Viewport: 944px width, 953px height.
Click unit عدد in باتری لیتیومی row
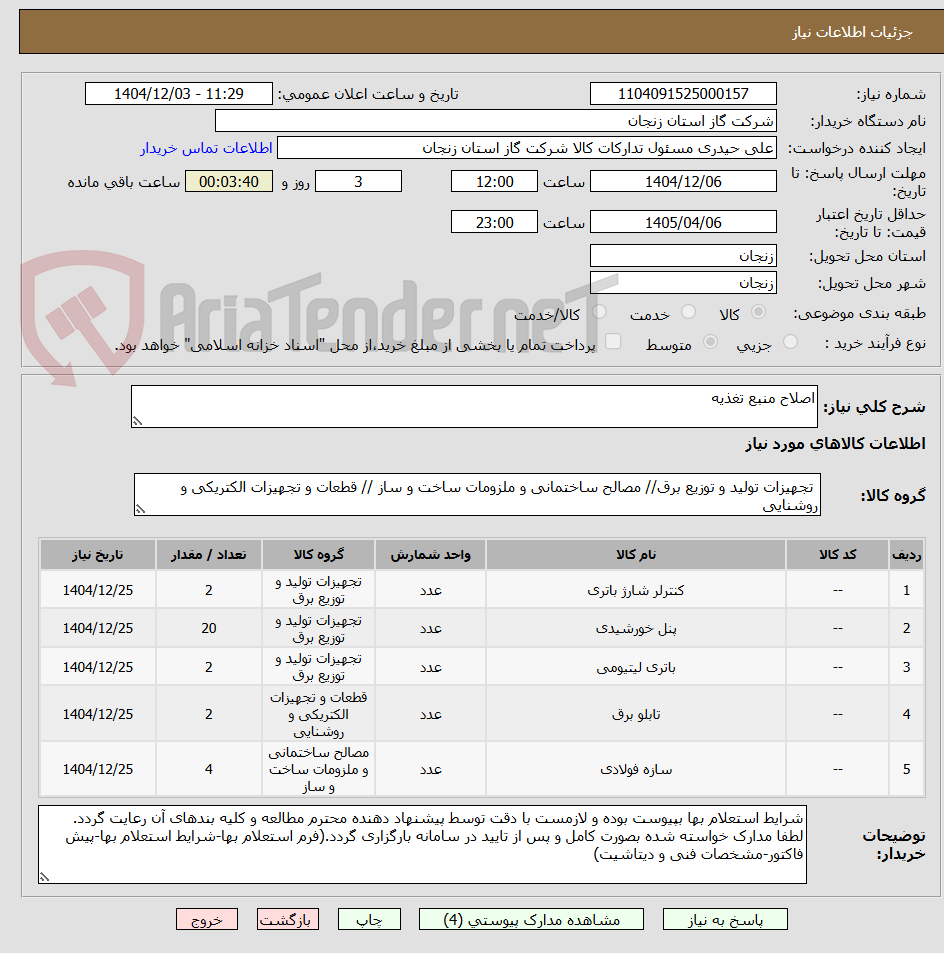(430, 667)
